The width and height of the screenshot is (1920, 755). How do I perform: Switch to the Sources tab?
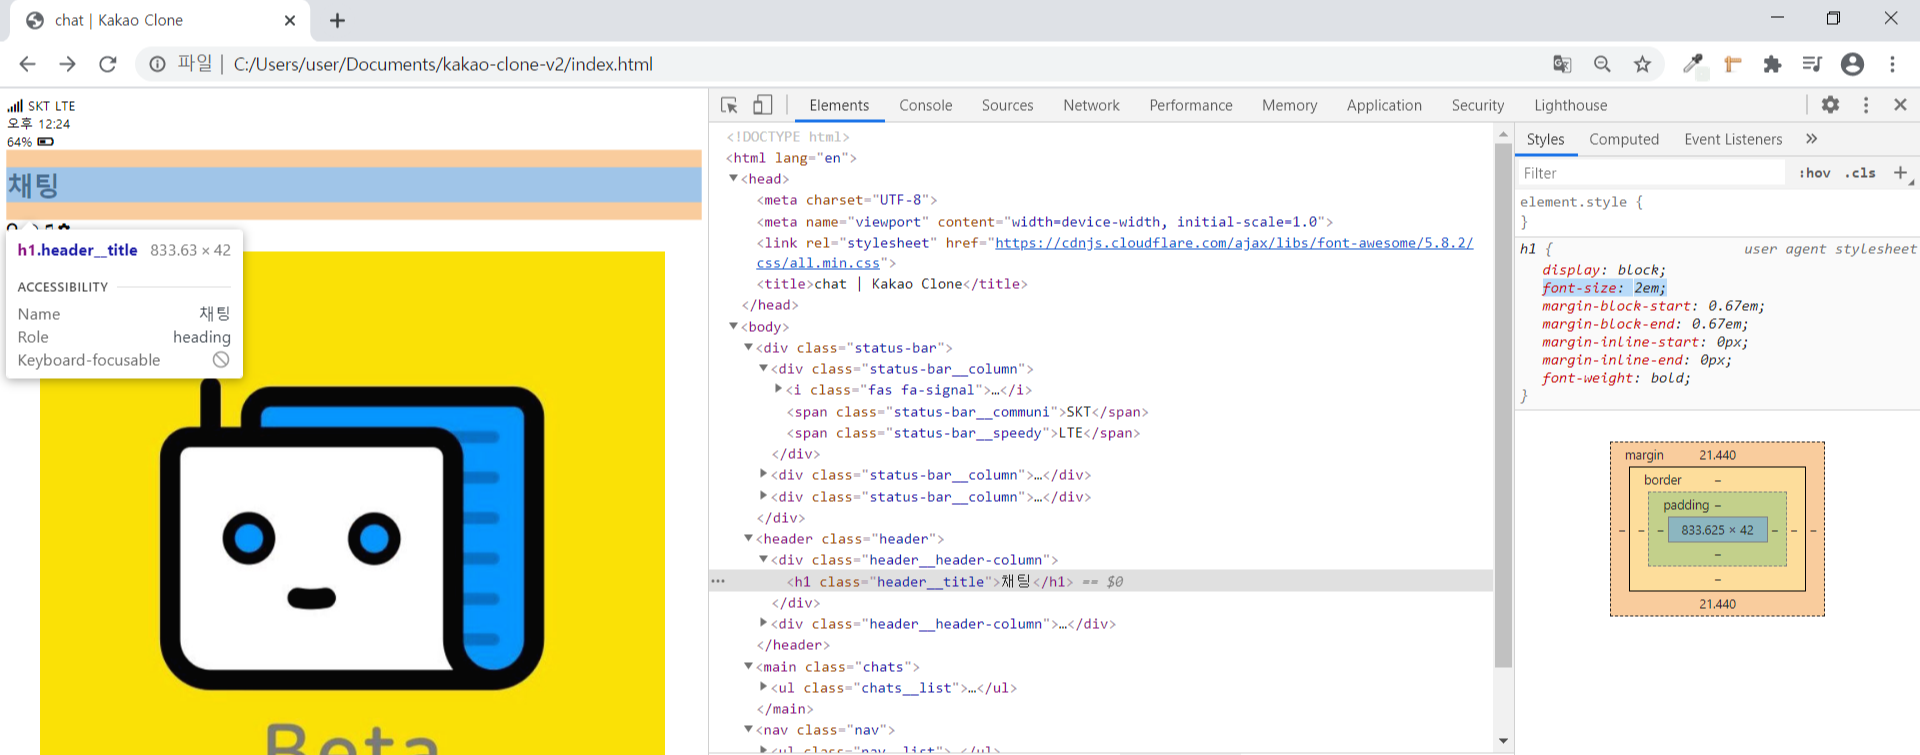pos(1007,105)
